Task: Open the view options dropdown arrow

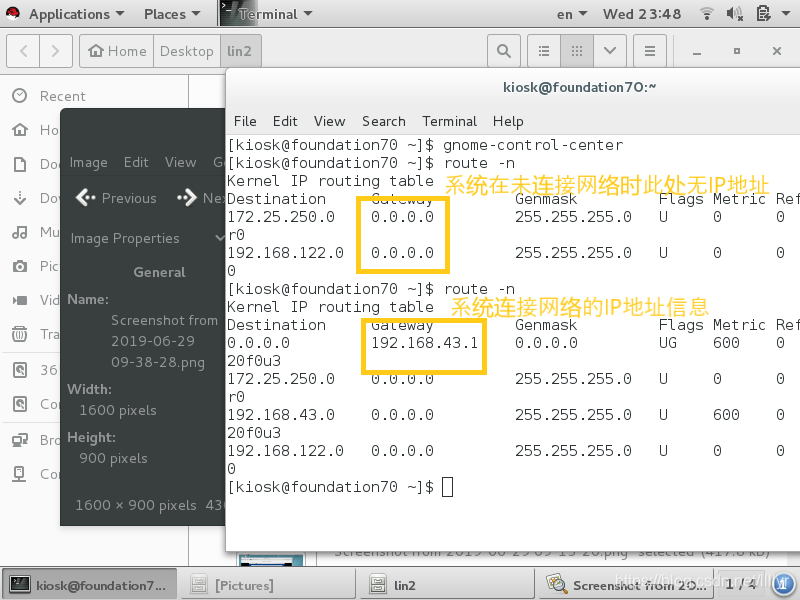Action: [x=609, y=51]
